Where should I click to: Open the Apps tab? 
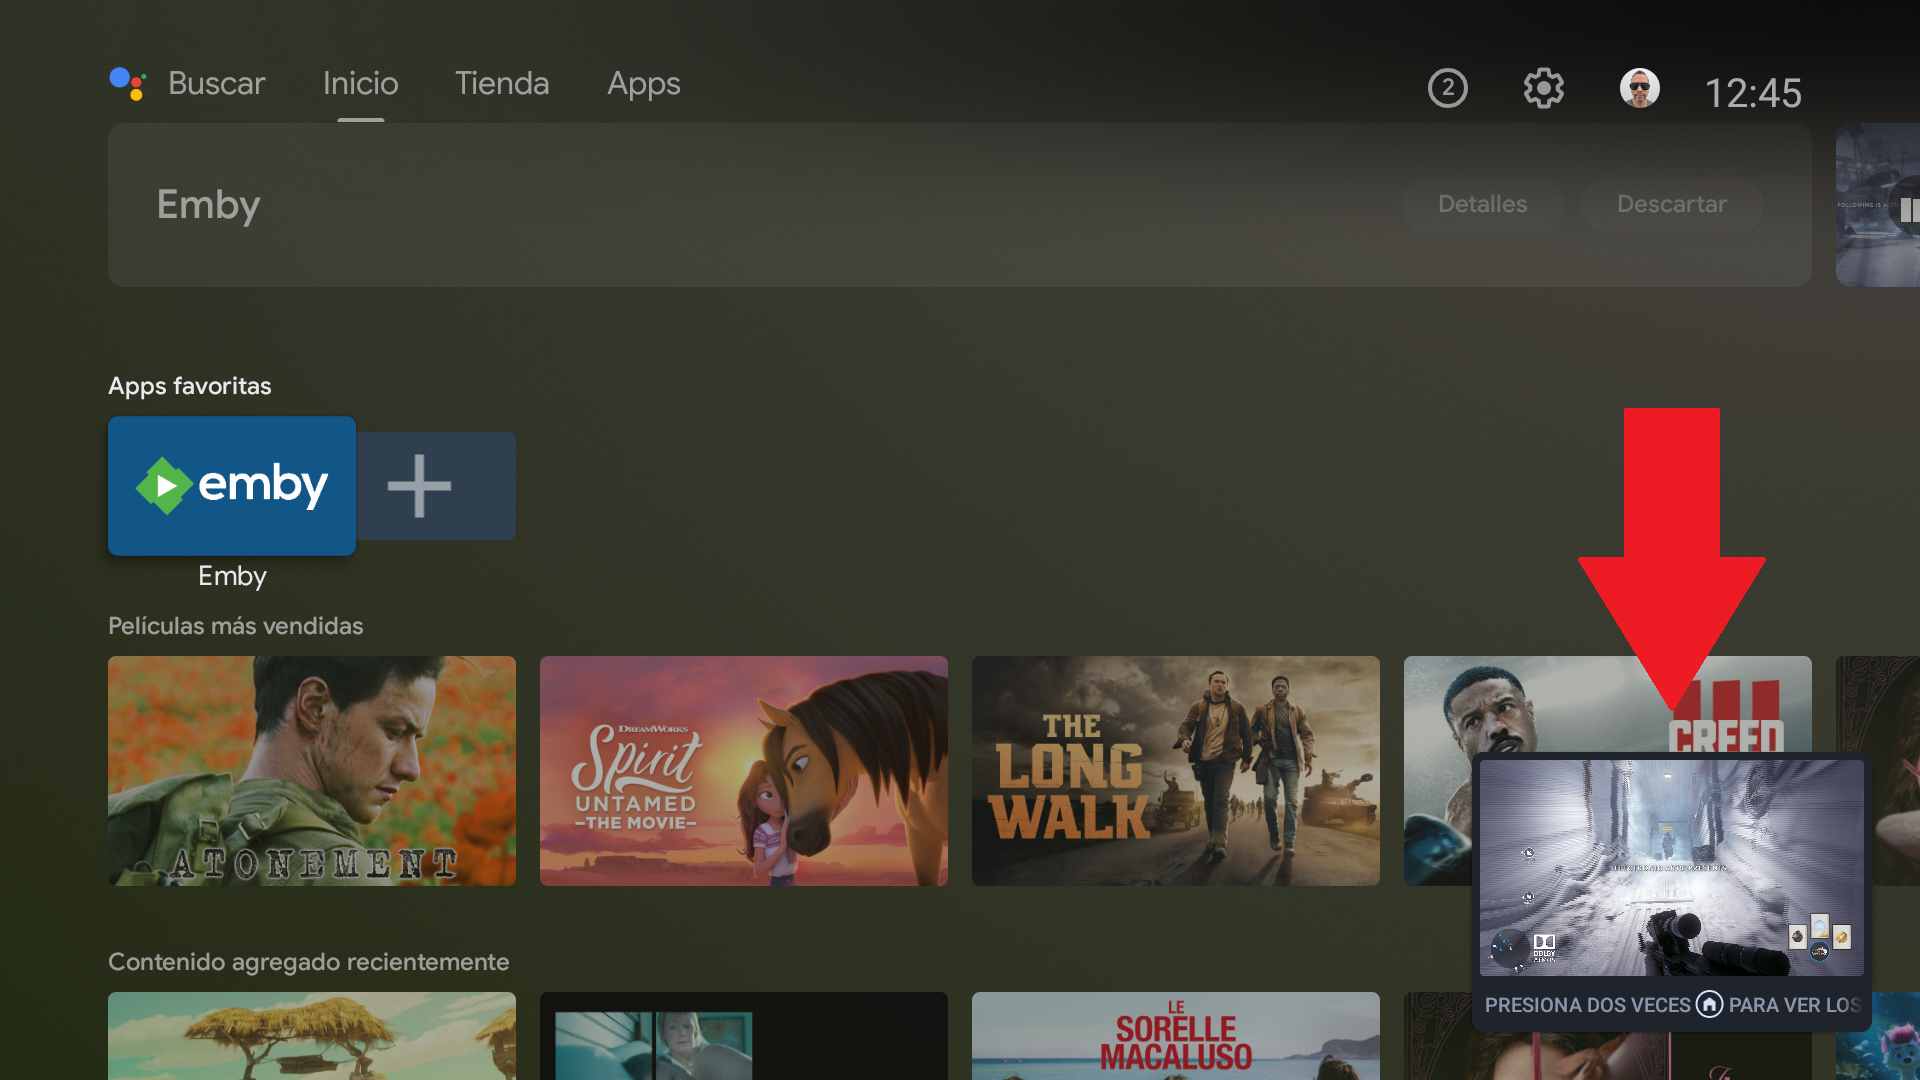[x=643, y=84]
